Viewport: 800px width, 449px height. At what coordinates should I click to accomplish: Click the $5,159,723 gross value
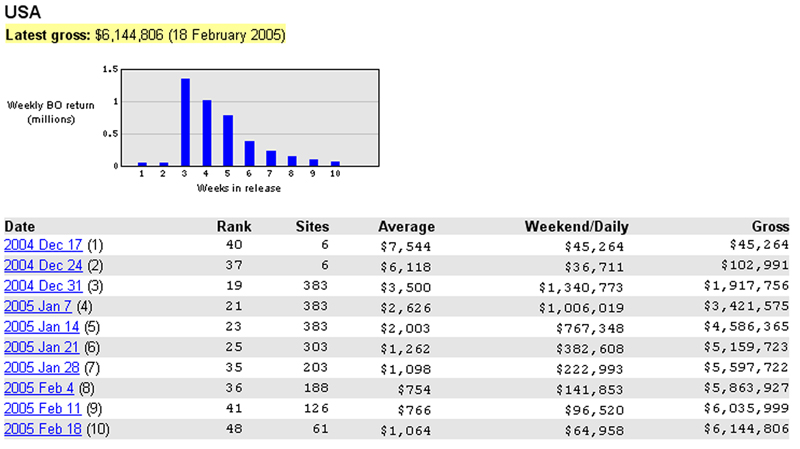pos(746,347)
